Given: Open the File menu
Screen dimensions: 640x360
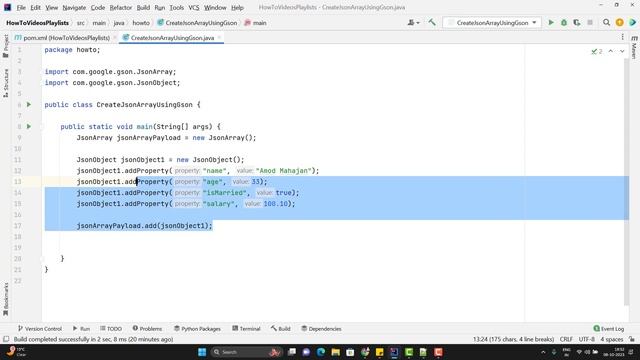Looking at the screenshot, I should [21, 7].
